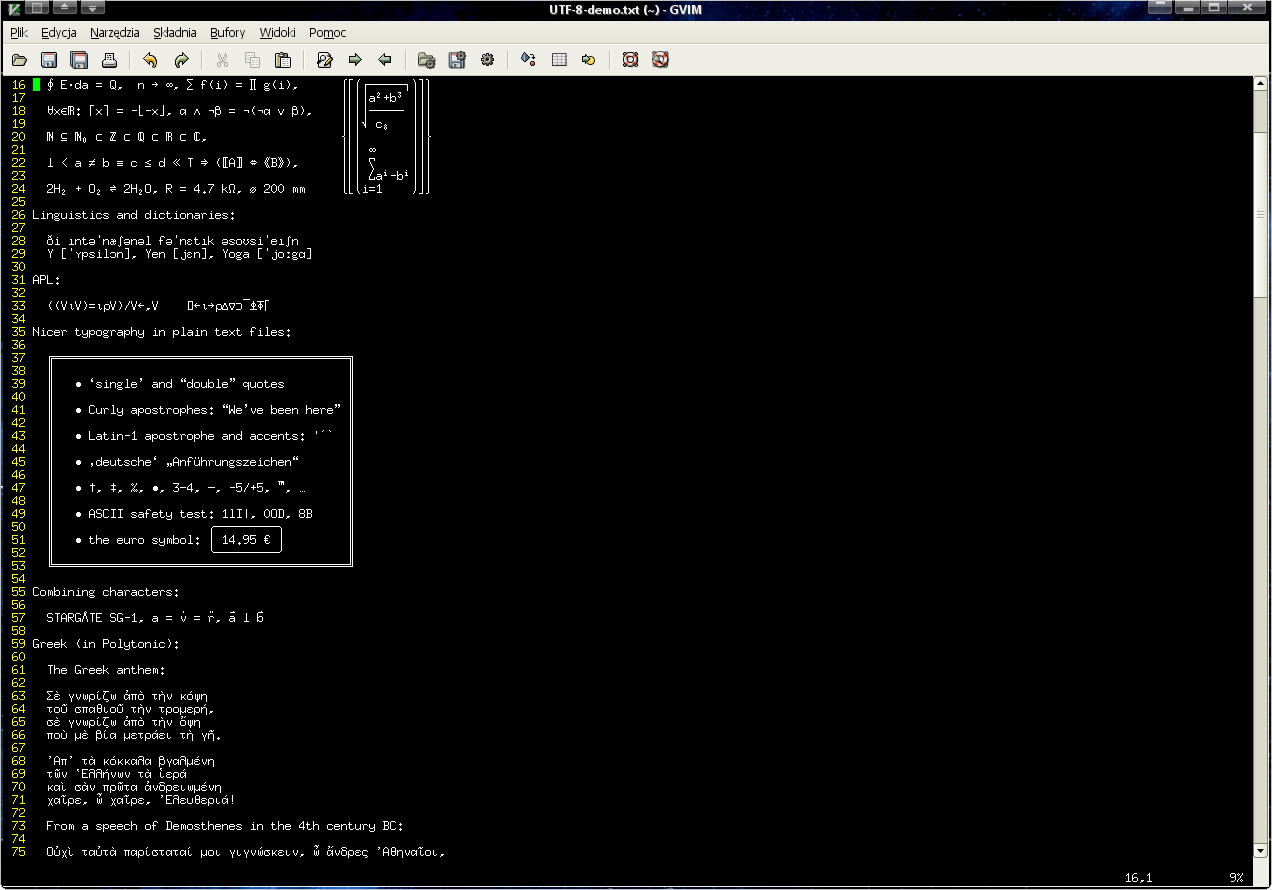Viewport: 1272px width, 890px height.
Task: Open the Składnia menu
Action: coord(176,32)
